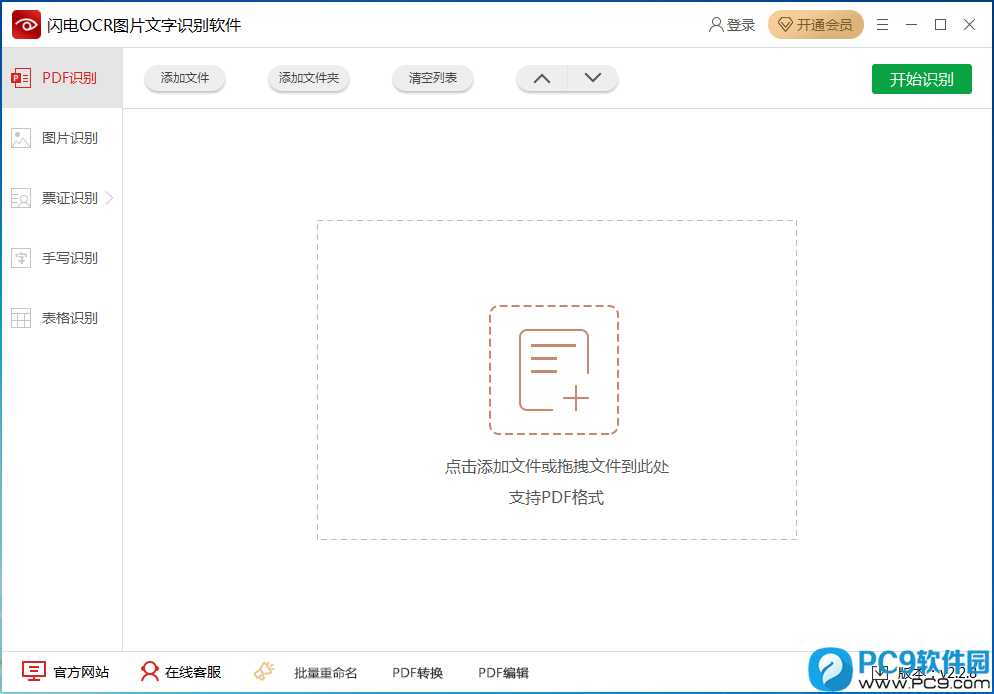This screenshot has height=694, width=994.
Task: Click the user icon beside 登录
Action: (716, 25)
